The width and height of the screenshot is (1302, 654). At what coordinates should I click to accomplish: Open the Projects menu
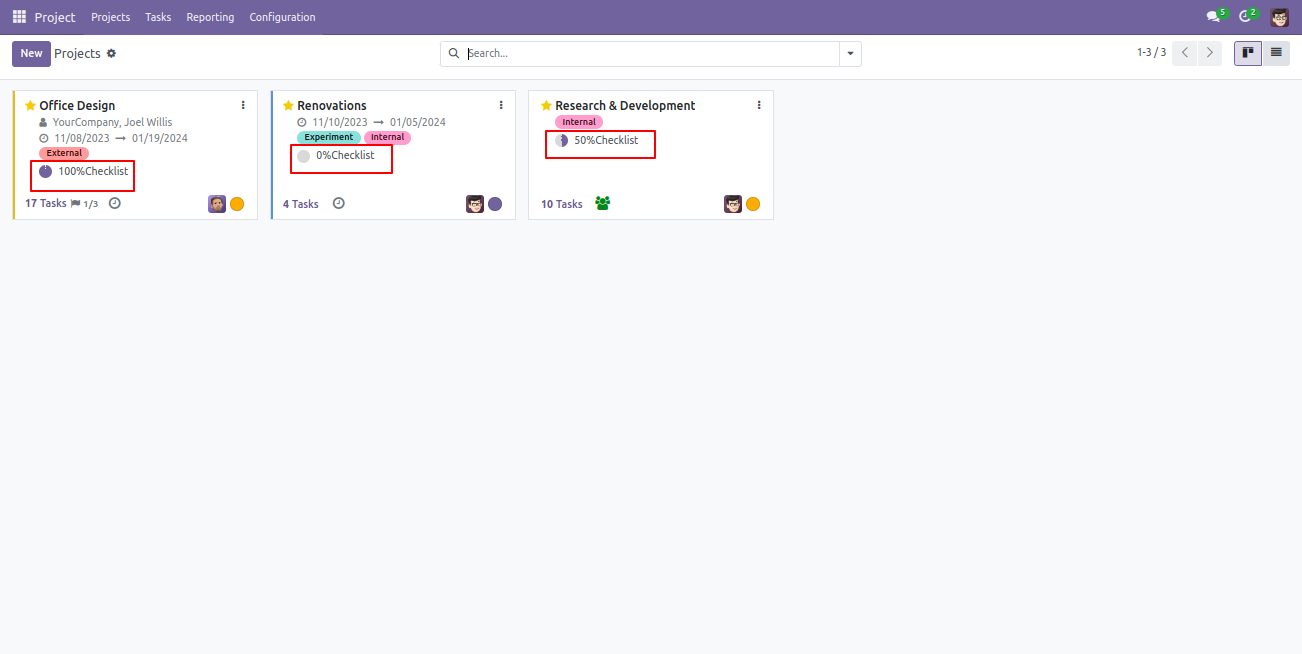pos(110,17)
